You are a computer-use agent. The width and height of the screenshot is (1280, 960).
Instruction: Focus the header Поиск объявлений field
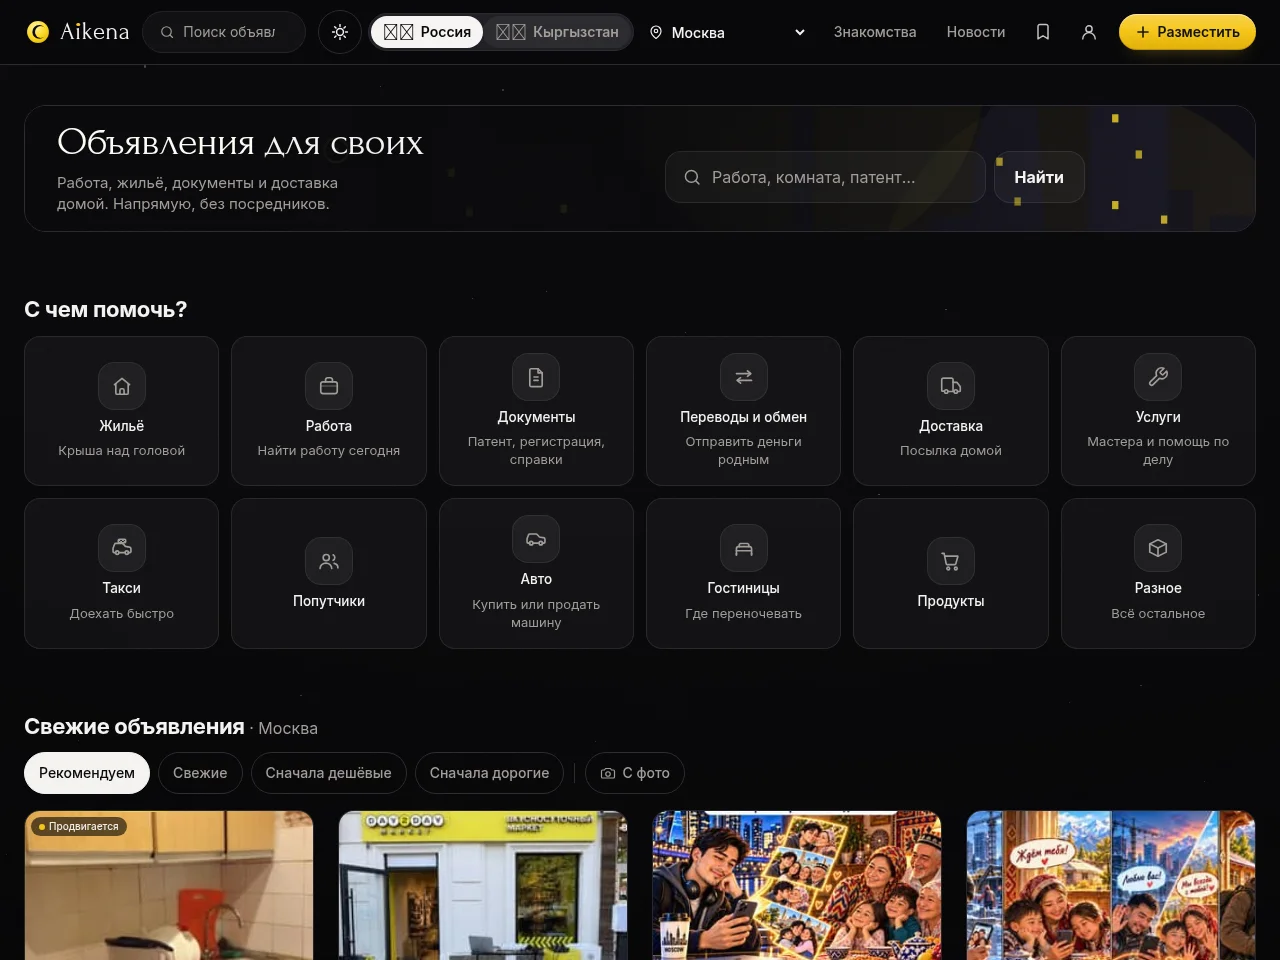pyautogui.click(x=224, y=32)
